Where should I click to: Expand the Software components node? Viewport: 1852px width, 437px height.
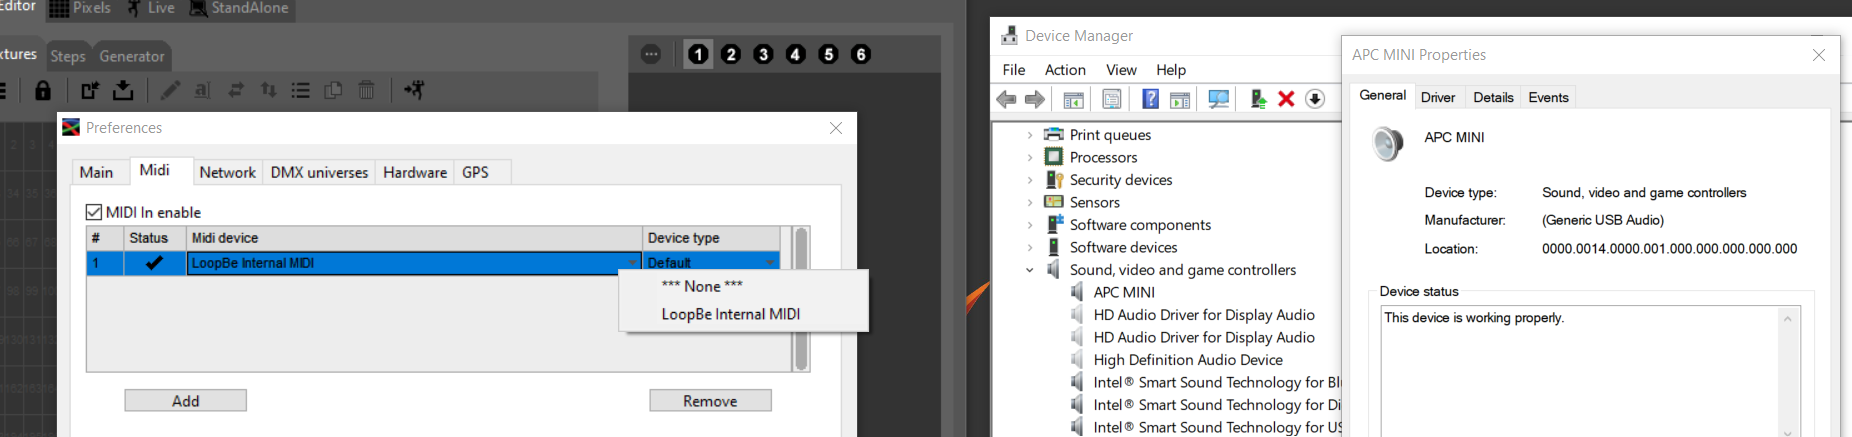tap(1030, 225)
